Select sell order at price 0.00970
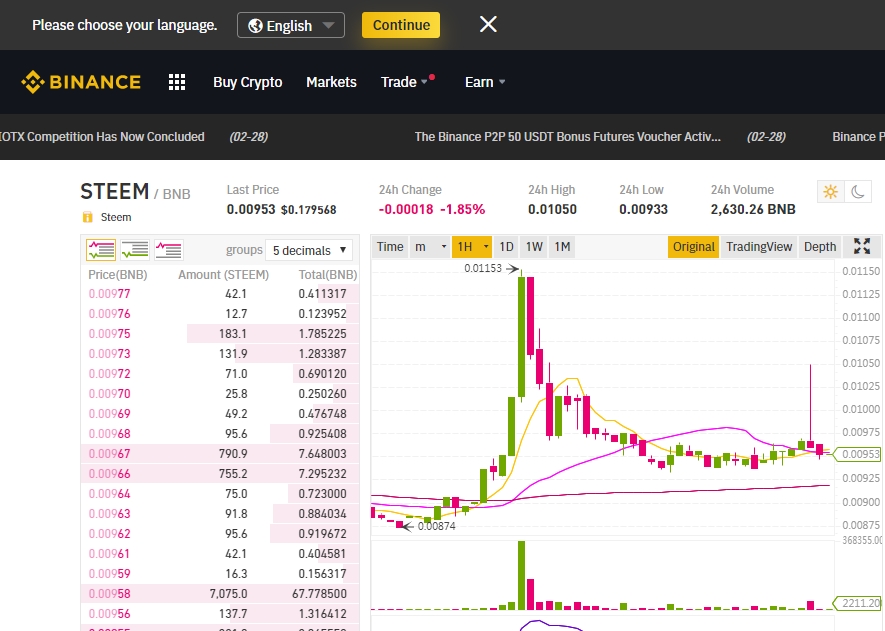885x631 pixels. coord(220,394)
